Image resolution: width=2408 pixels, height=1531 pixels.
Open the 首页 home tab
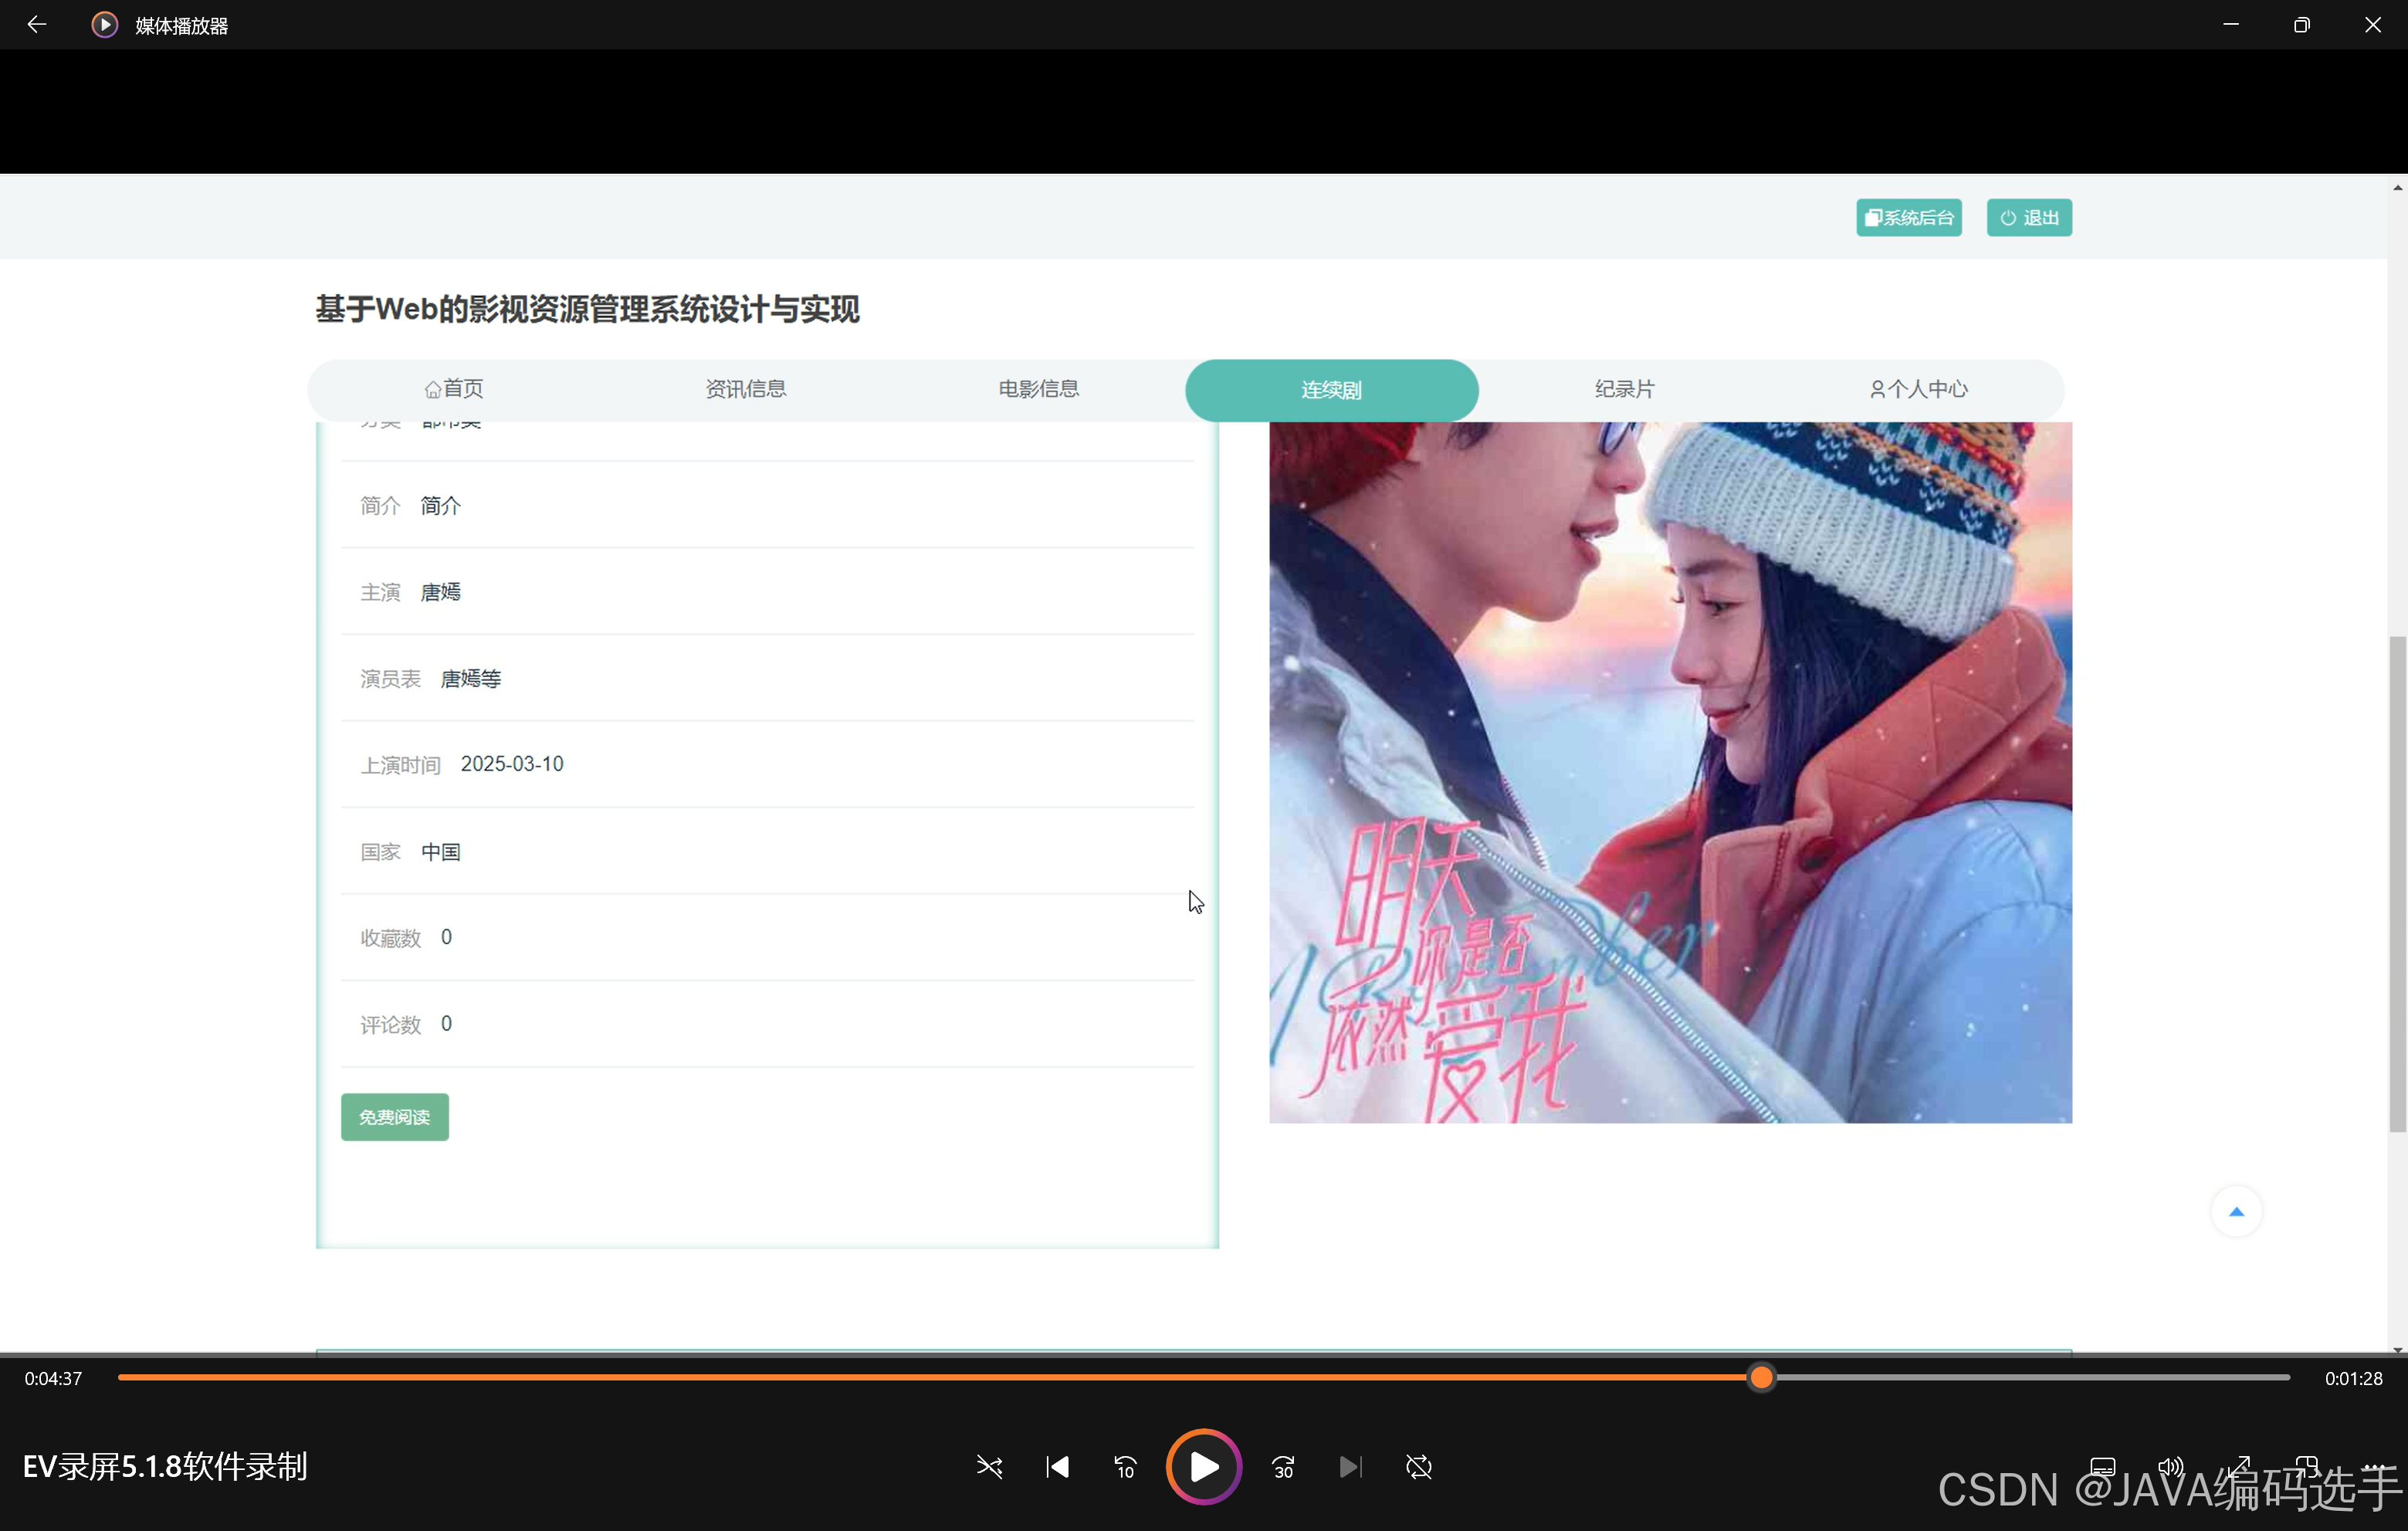(454, 389)
